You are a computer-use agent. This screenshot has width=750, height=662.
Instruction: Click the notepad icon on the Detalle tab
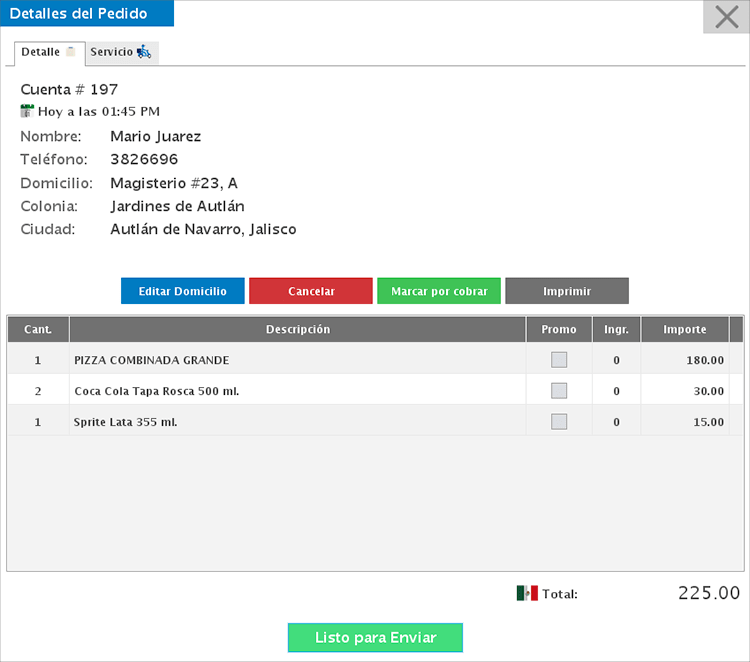[70, 51]
